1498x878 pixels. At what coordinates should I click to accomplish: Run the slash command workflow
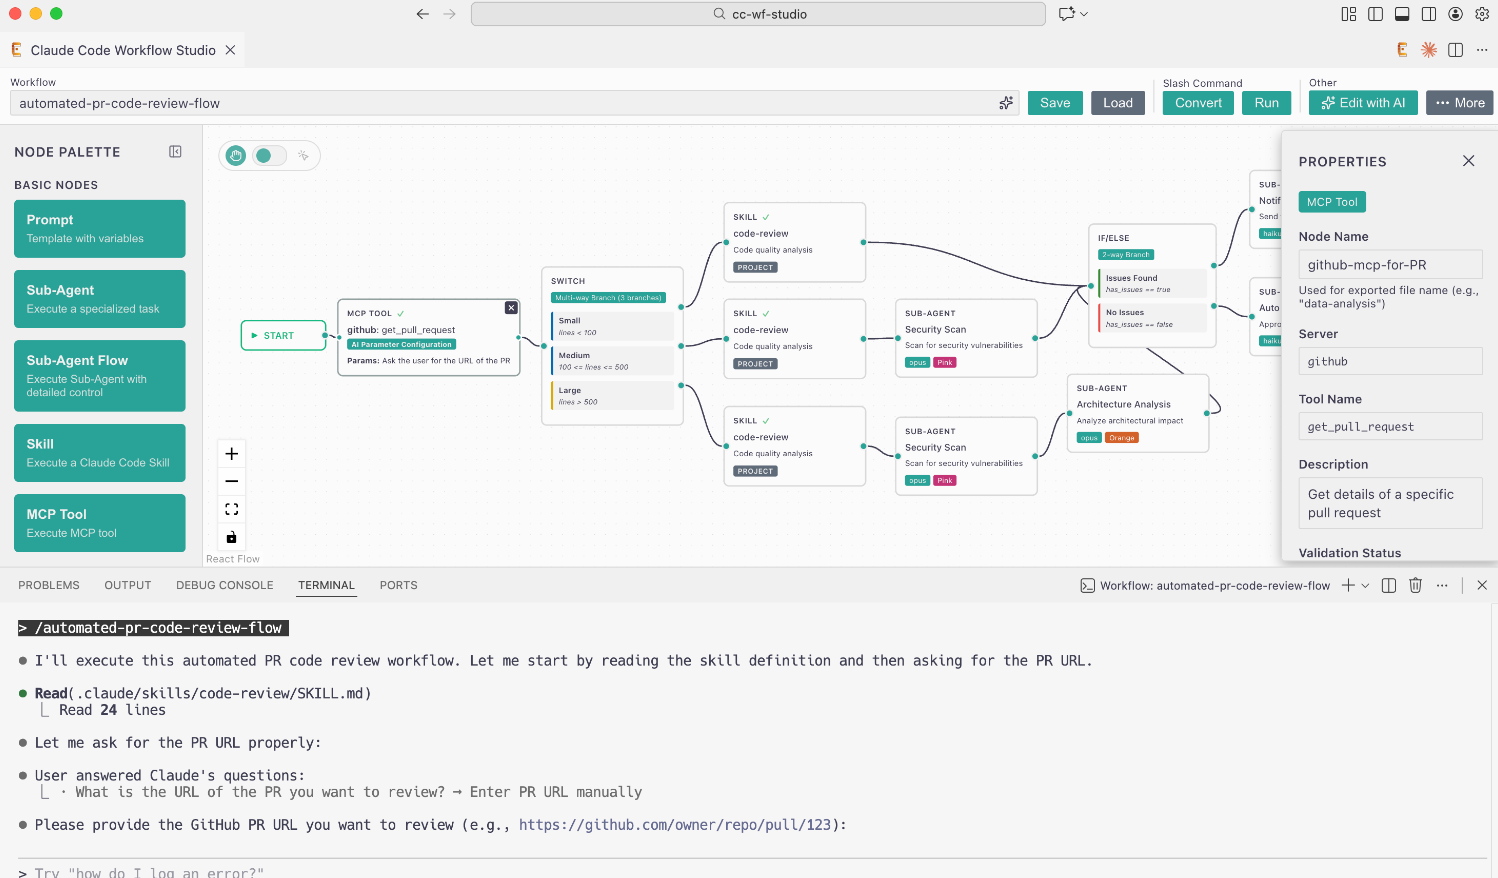pyautogui.click(x=1266, y=102)
